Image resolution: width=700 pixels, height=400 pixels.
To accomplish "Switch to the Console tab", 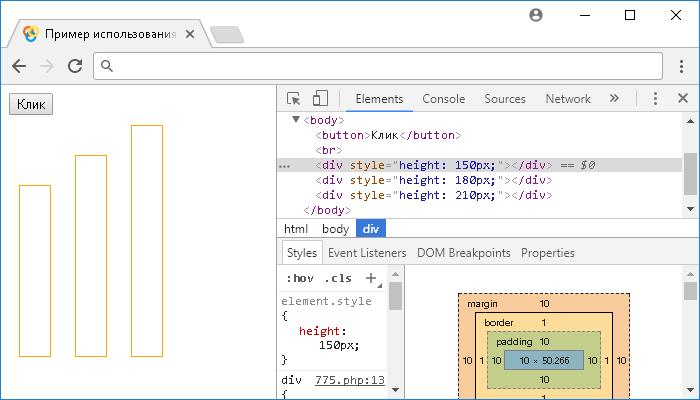I will coord(443,99).
